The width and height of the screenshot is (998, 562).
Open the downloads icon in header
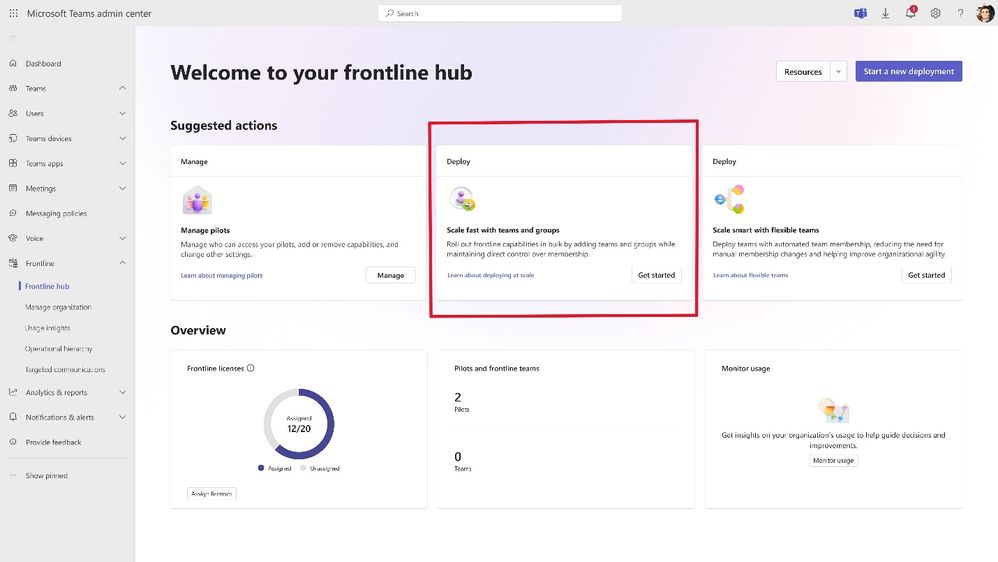coord(885,13)
